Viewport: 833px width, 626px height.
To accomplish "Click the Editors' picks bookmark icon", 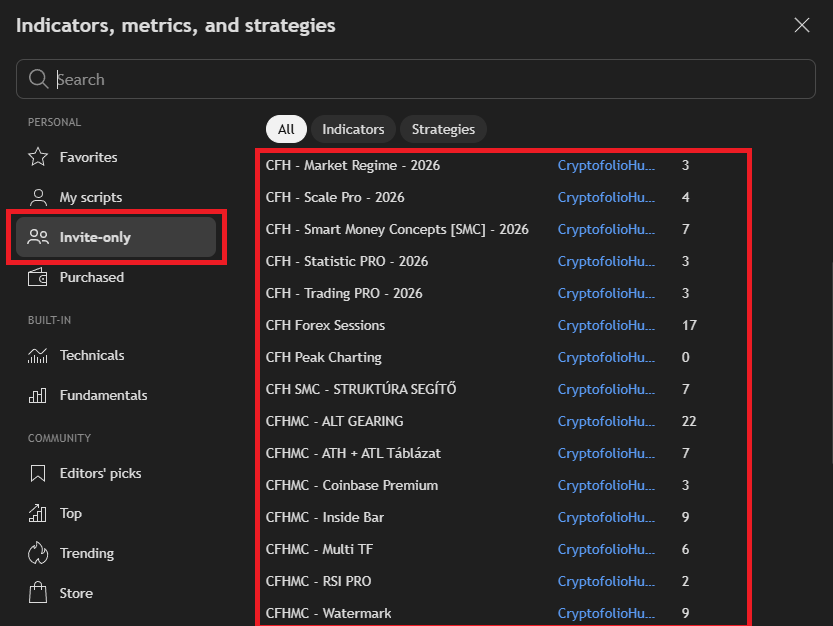I will (x=38, y=473).
